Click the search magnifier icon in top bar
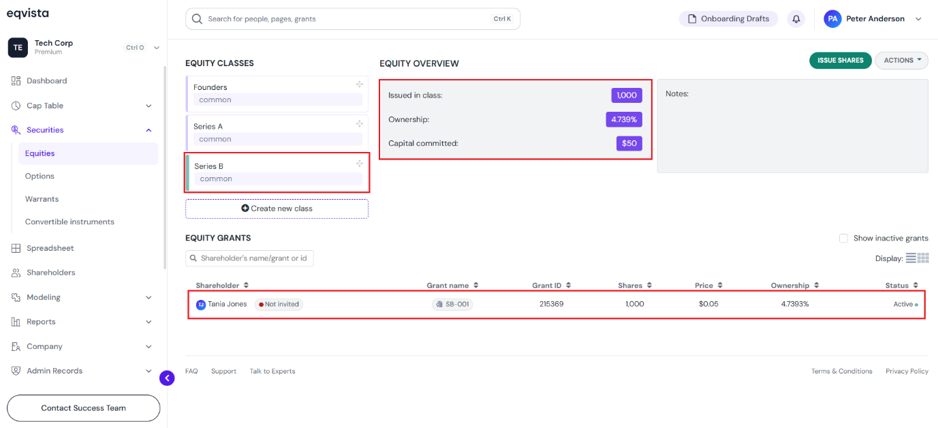This screenshot has height=428, width=938. [197, 19]
